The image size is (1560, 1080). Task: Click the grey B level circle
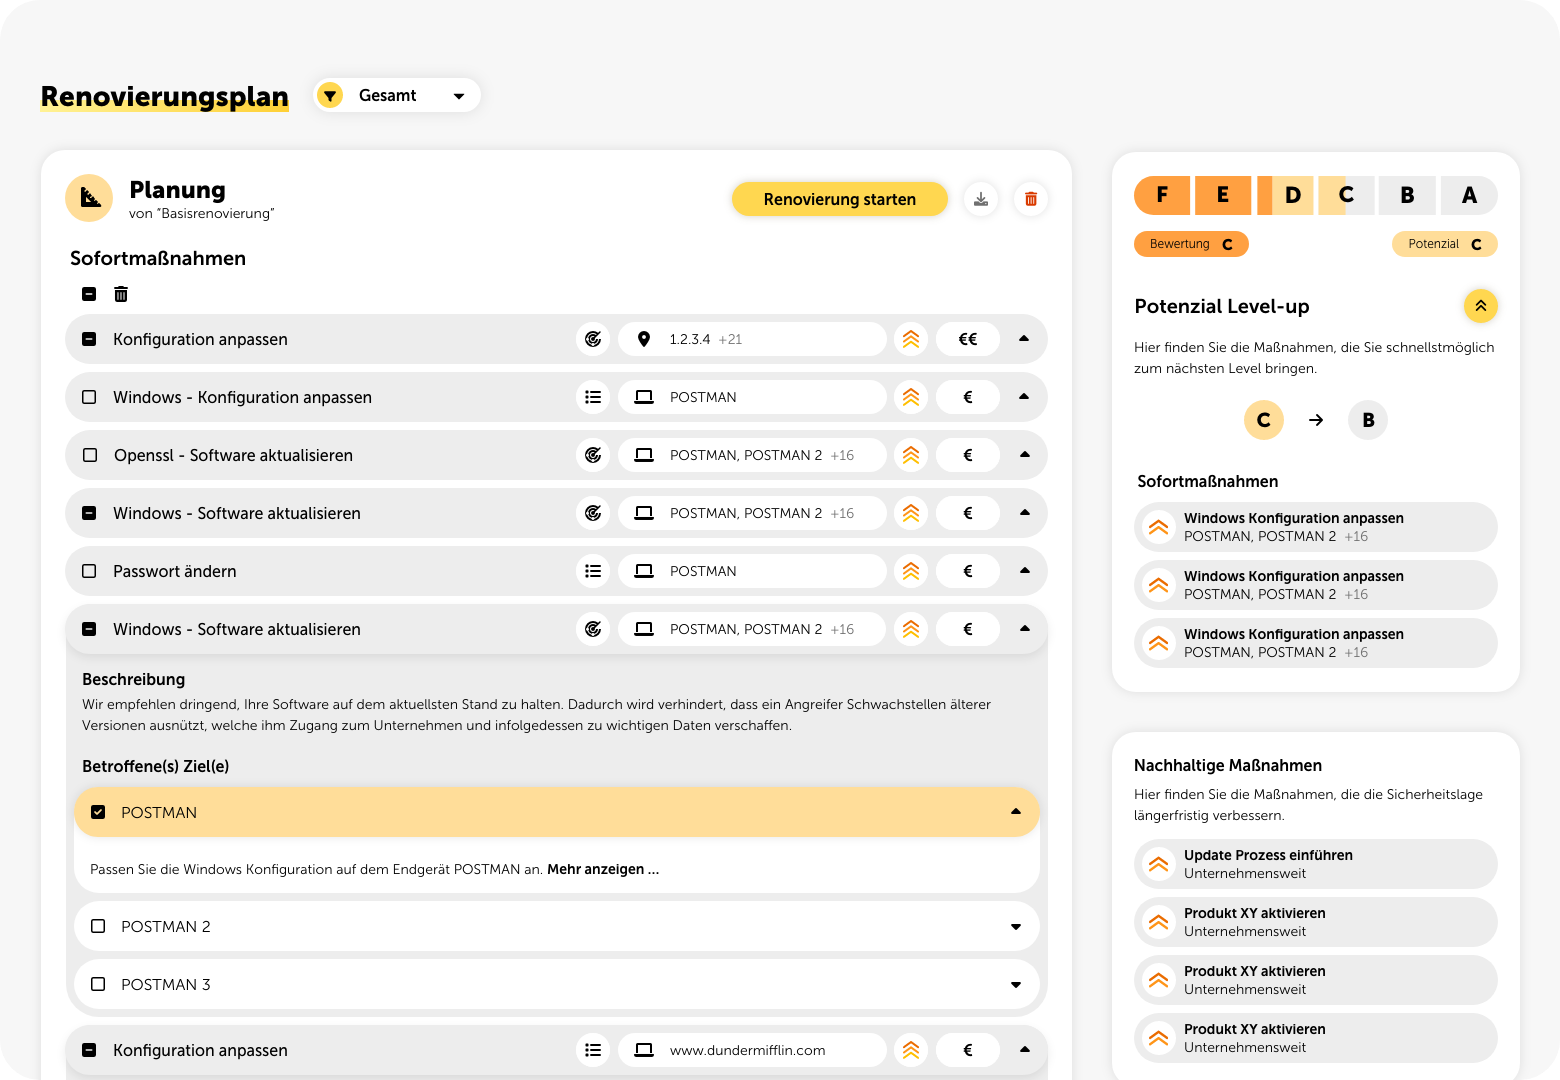coord(1368,420)
